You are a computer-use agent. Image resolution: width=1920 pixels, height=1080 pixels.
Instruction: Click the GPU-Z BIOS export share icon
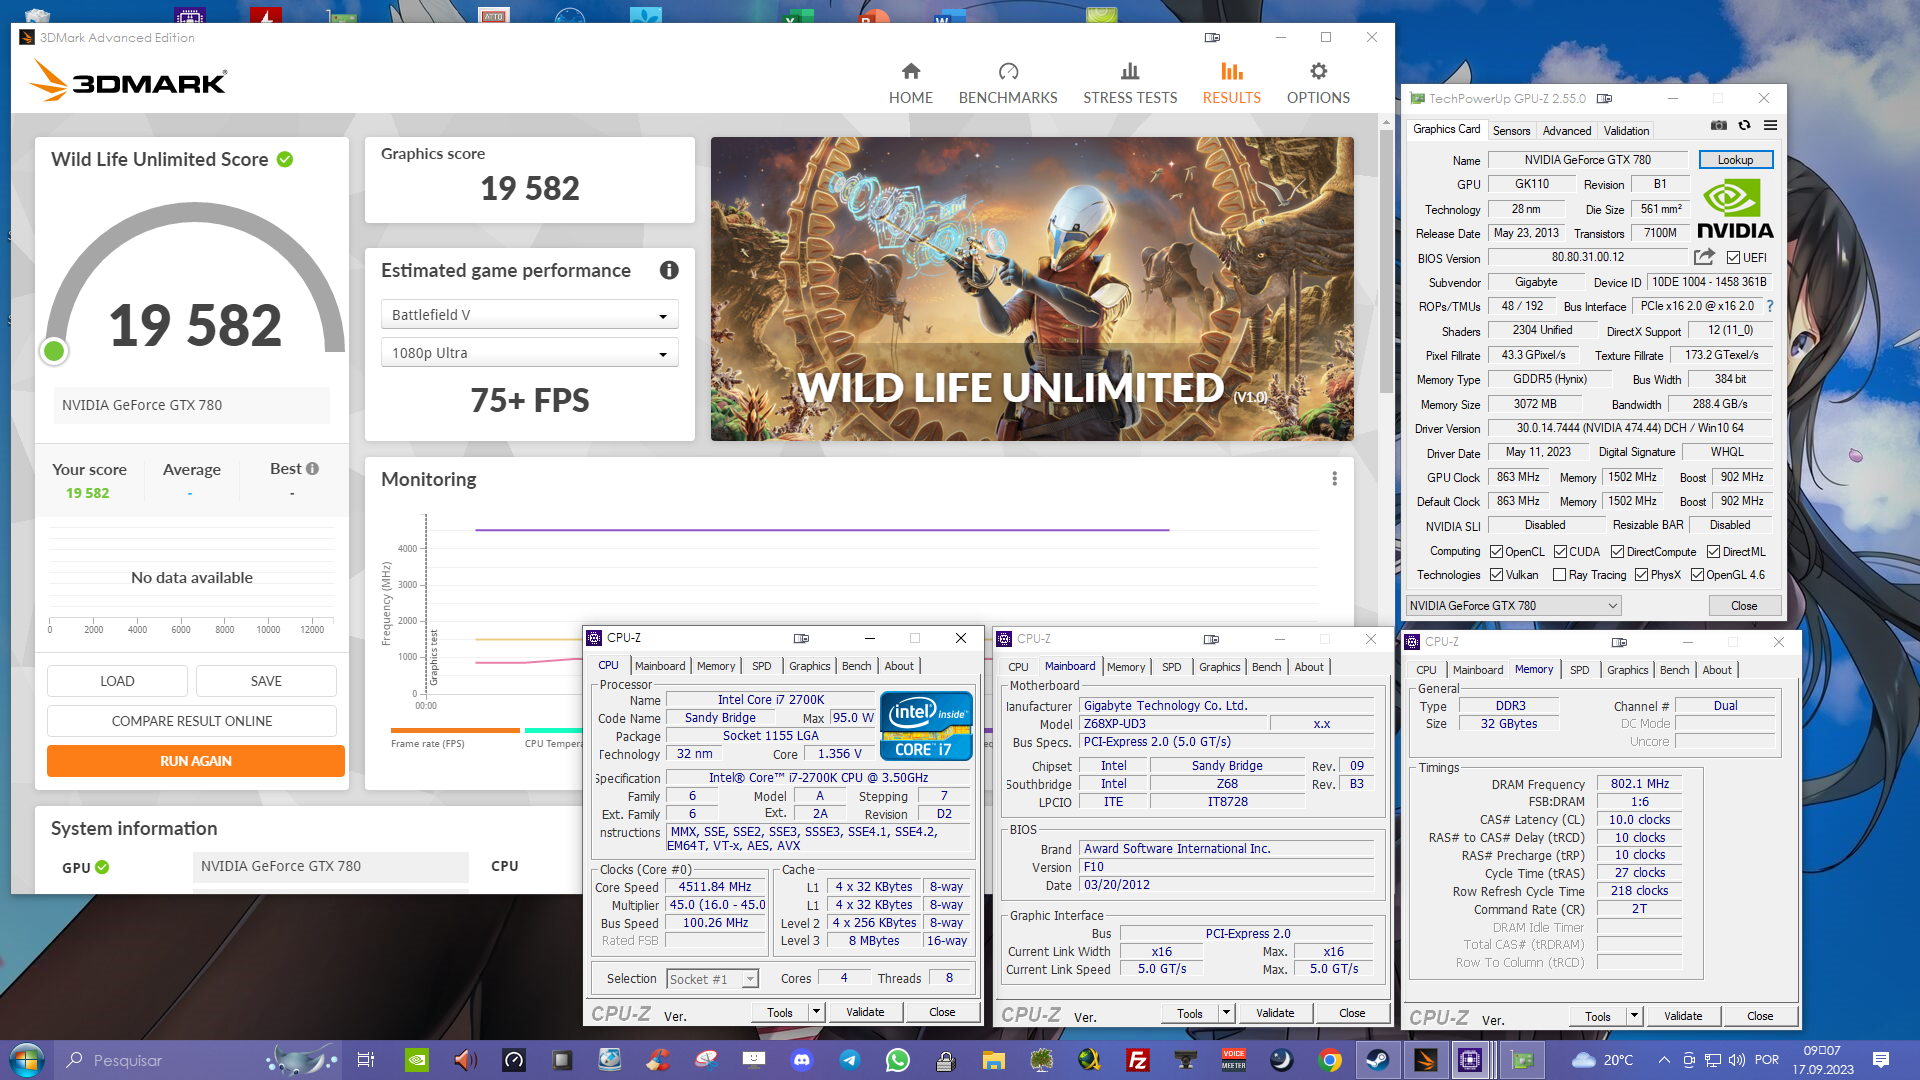coord(1704,257)
